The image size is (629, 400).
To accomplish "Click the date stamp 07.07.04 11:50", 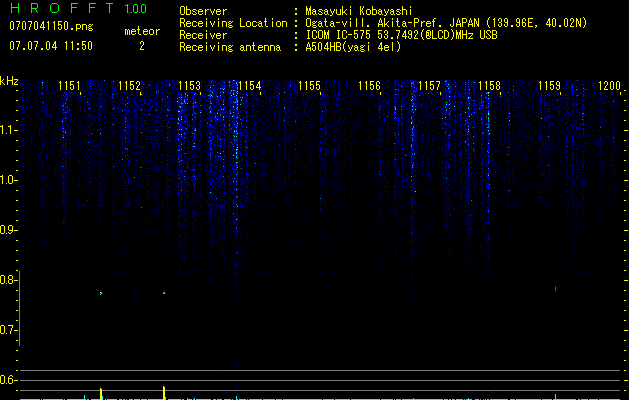I will [x=51, y=46].
